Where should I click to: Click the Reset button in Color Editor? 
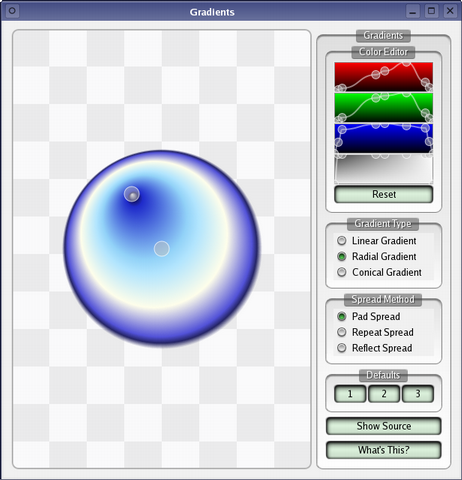(384, 194)
